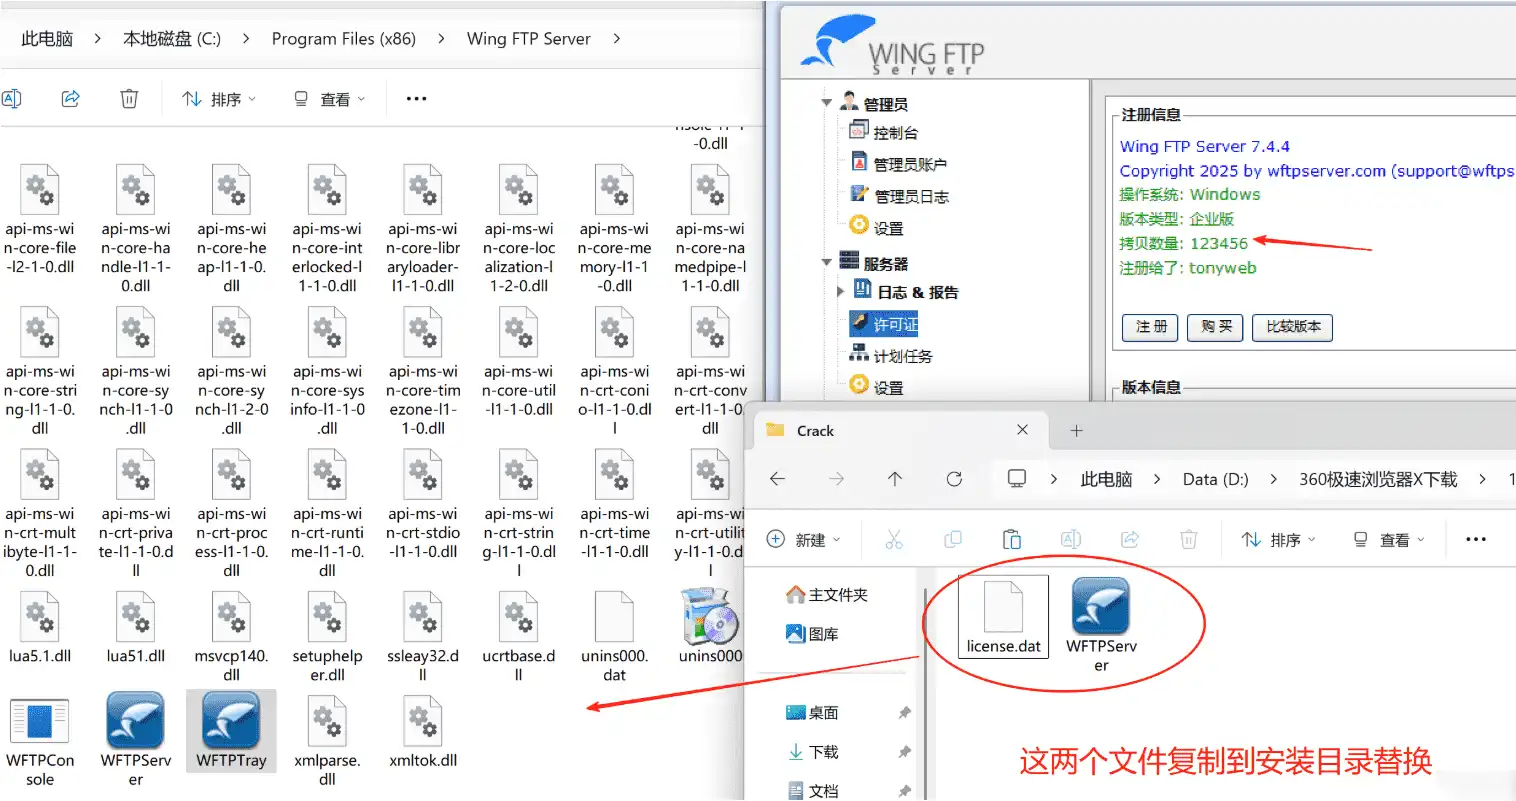The height and width of the screenshot is (801, 1516).
Task: Select the lua5.1.dll file
Action: pyautogui.click(x=40, y=628)
